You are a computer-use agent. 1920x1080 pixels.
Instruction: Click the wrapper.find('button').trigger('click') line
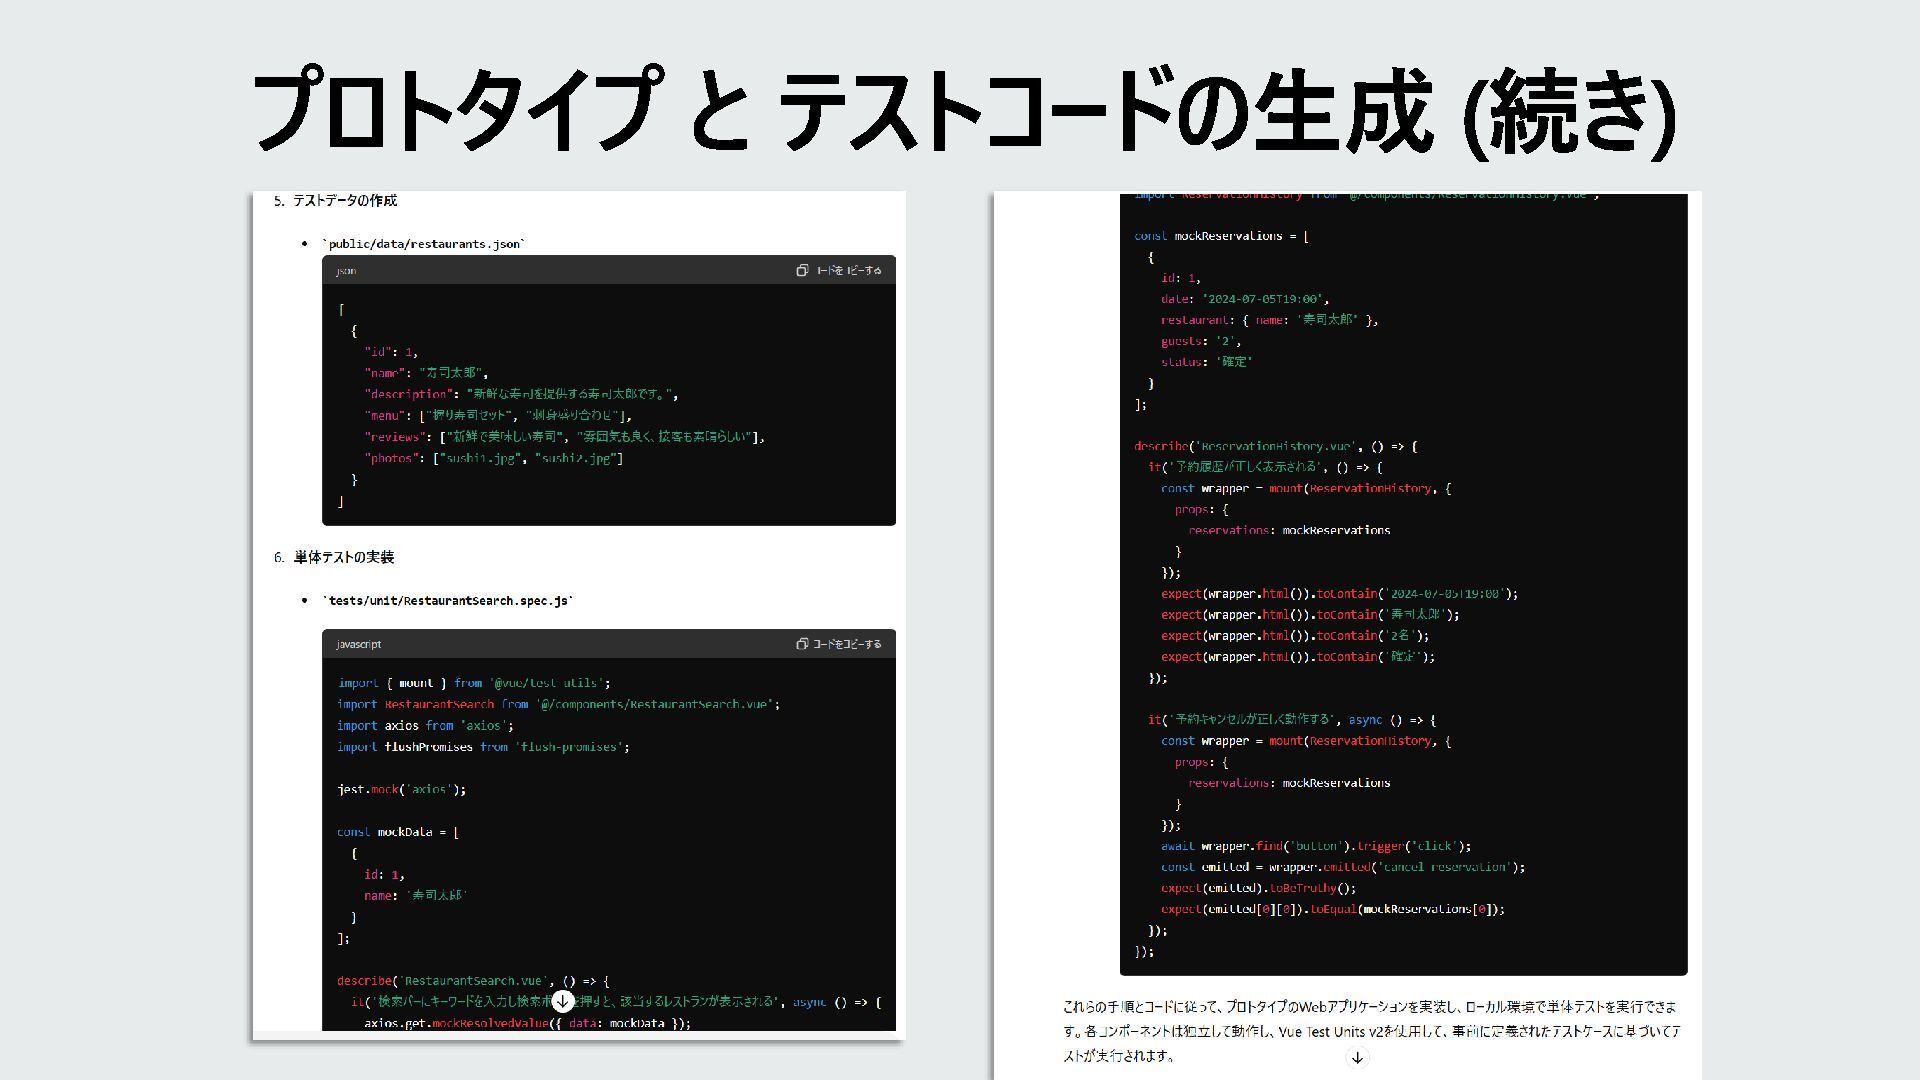tap(1315, 846)
